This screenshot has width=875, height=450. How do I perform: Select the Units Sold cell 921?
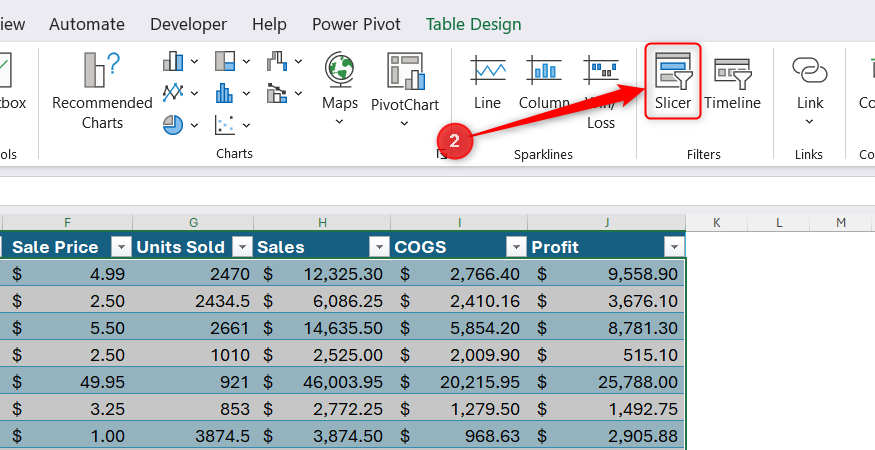tap(193, 382)
